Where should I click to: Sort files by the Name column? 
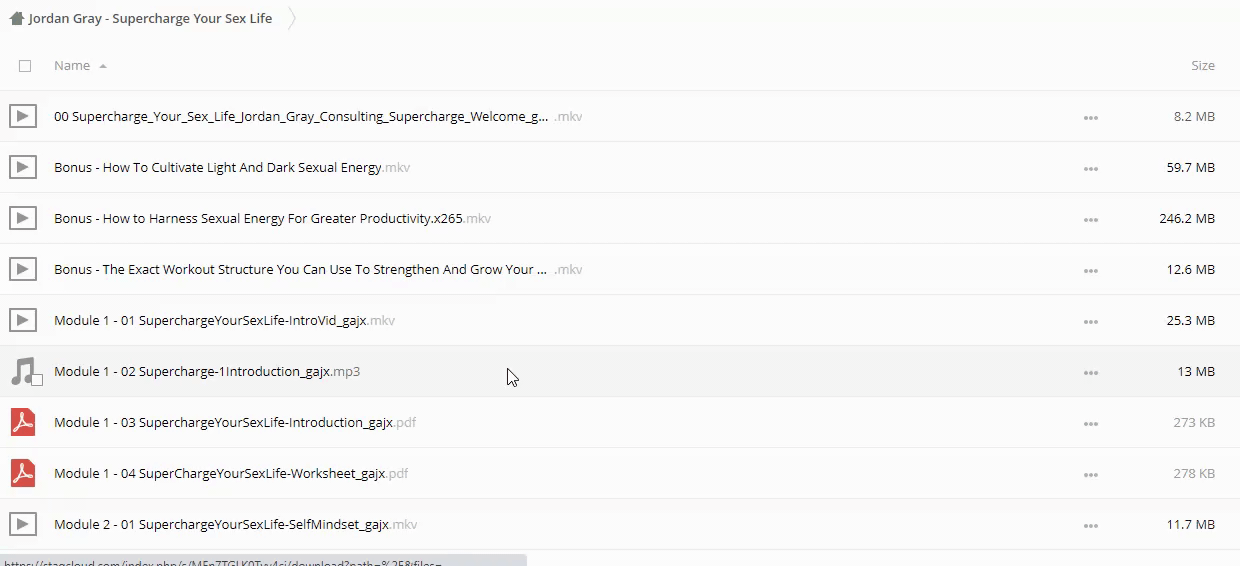click(x=72, y=66)
